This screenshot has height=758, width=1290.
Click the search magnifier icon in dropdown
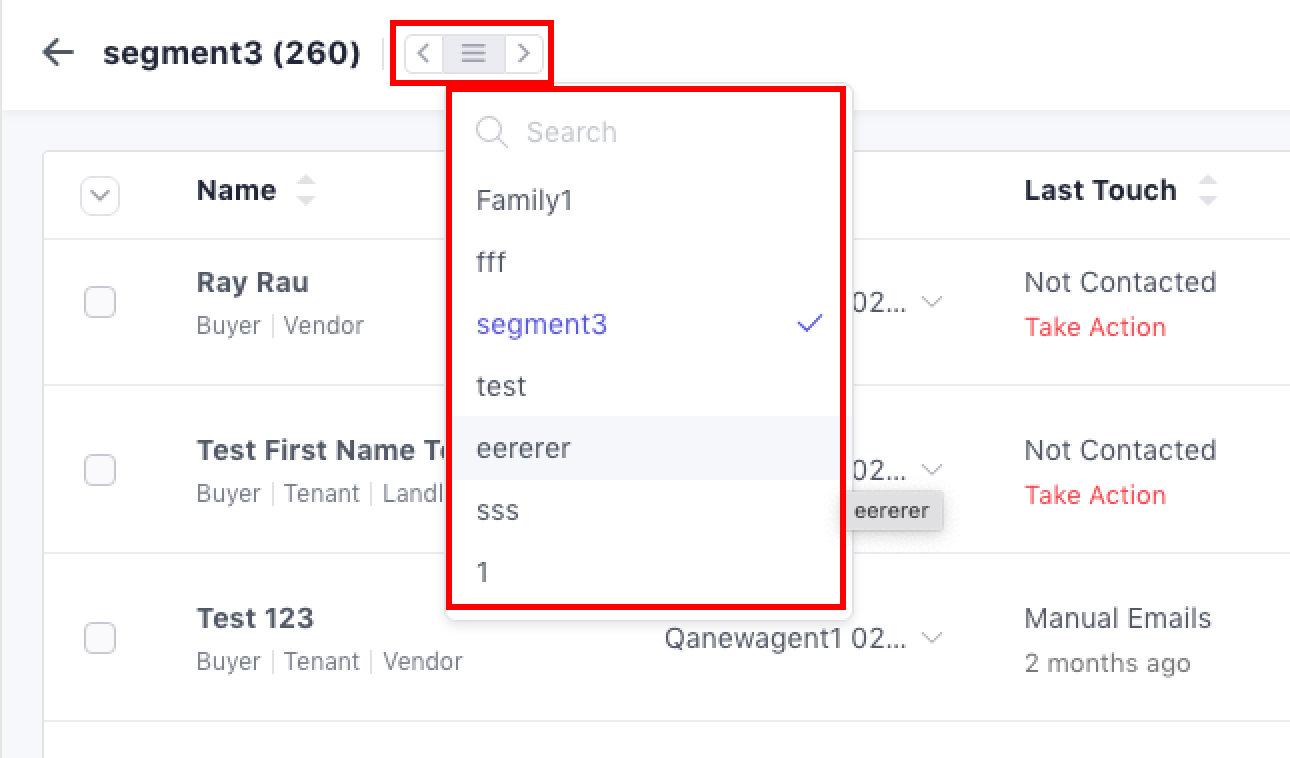coord(491,132)
